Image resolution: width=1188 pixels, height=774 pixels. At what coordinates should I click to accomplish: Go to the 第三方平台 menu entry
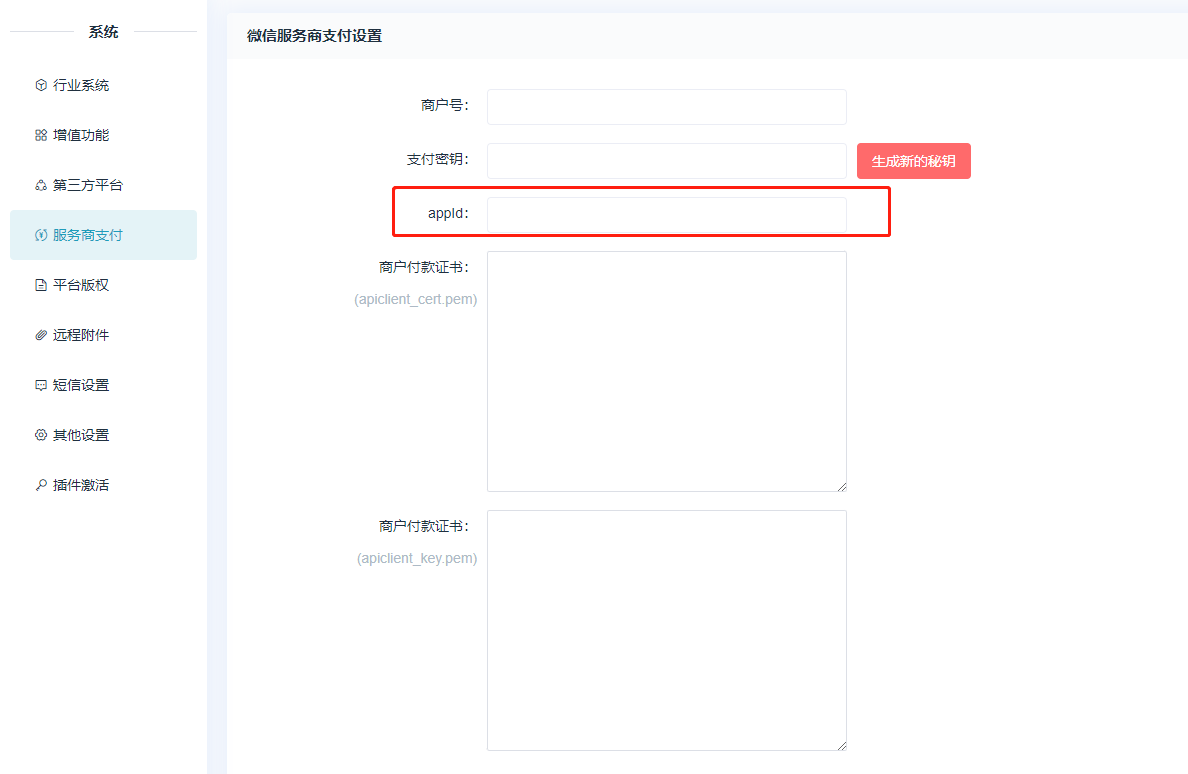tap(88, 185)
